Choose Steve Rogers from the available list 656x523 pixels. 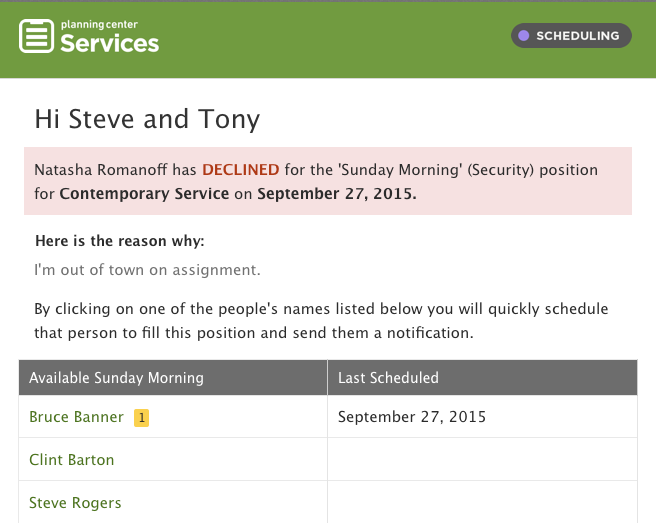pos(75,503)
